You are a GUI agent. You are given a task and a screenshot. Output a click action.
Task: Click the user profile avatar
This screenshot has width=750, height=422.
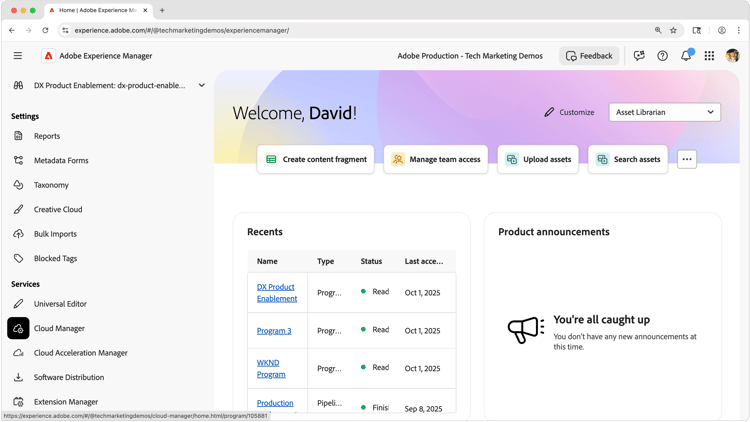click(x=732, y=56)
